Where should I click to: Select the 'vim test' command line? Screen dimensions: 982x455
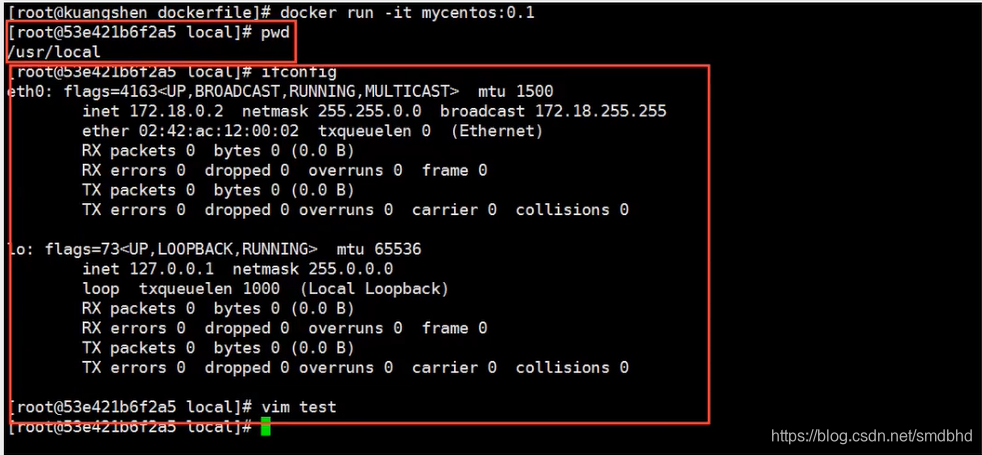173,407
